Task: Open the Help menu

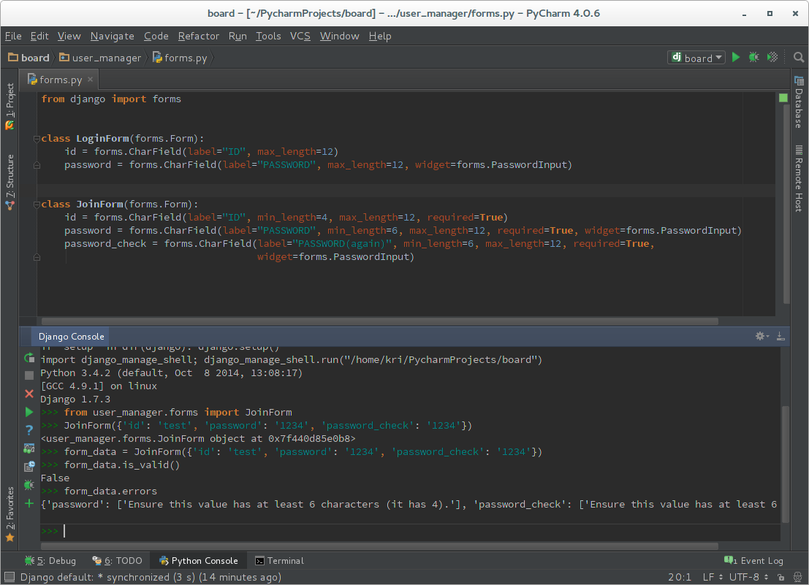Action: (x=380, y=36)
